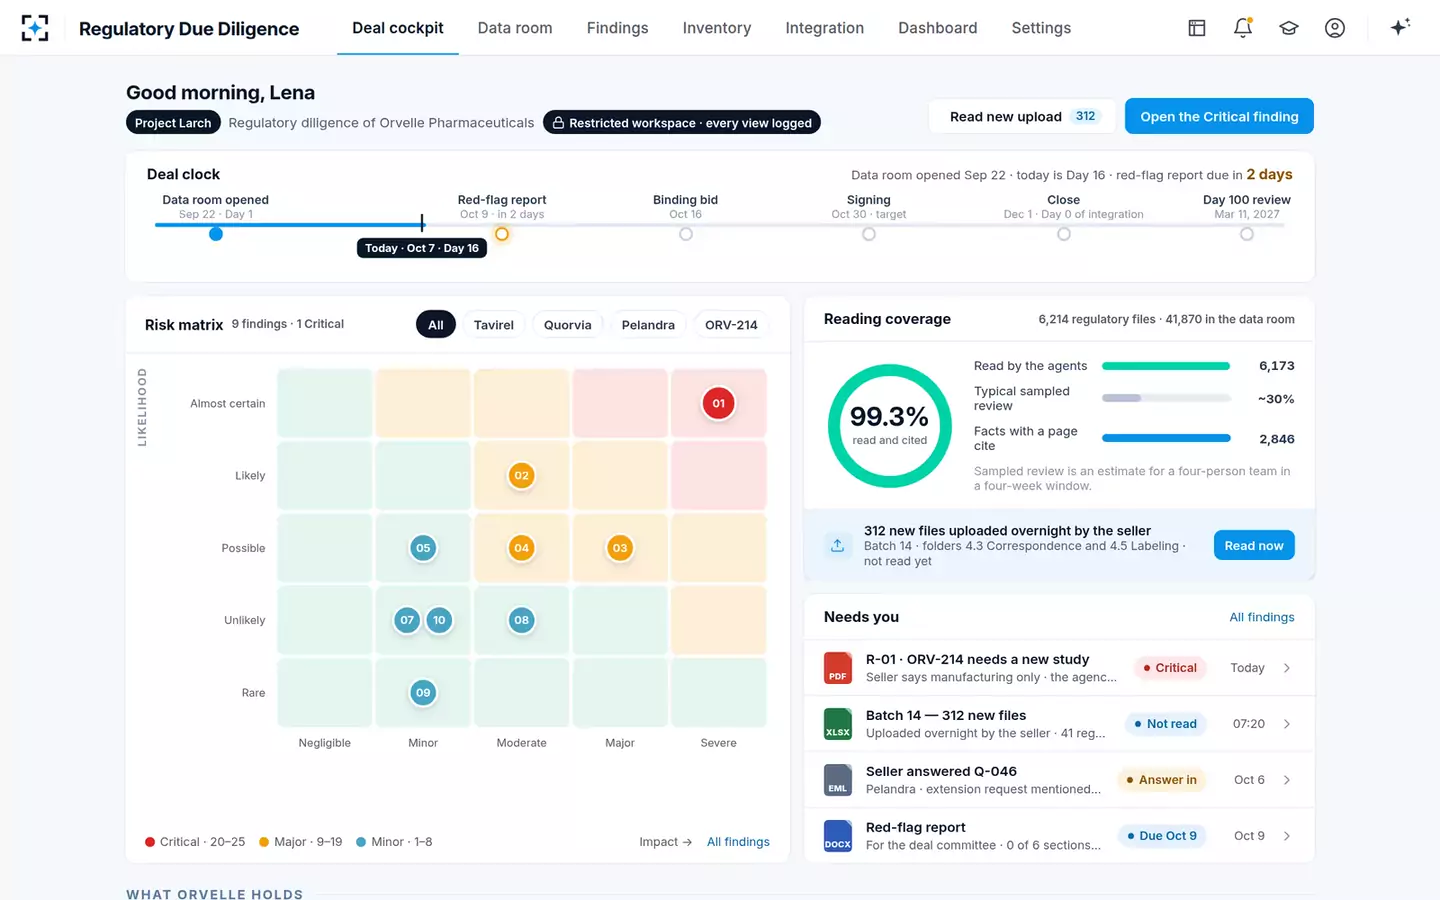Click the Red-flag report timeline marker
The height and width of the screenshot is (900, 1440).
tap(502, 234)
